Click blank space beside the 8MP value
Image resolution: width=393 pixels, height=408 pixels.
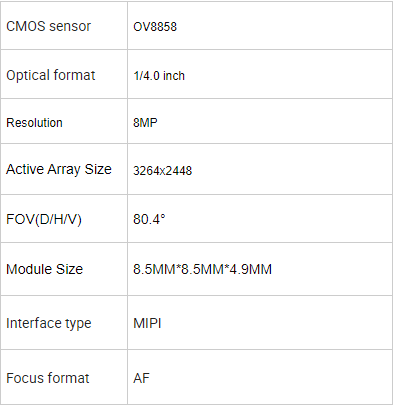click(x=273, y=121)
